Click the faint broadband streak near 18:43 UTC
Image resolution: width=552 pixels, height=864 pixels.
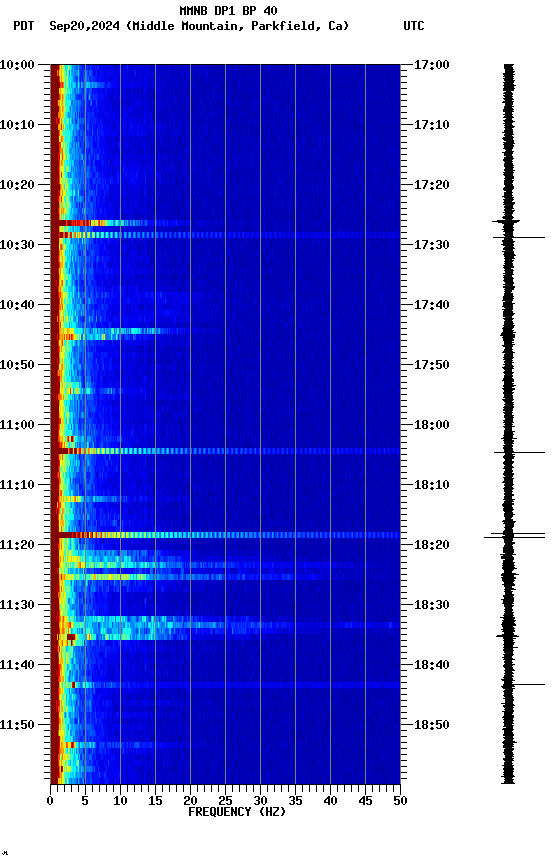(x=225, y=685)
